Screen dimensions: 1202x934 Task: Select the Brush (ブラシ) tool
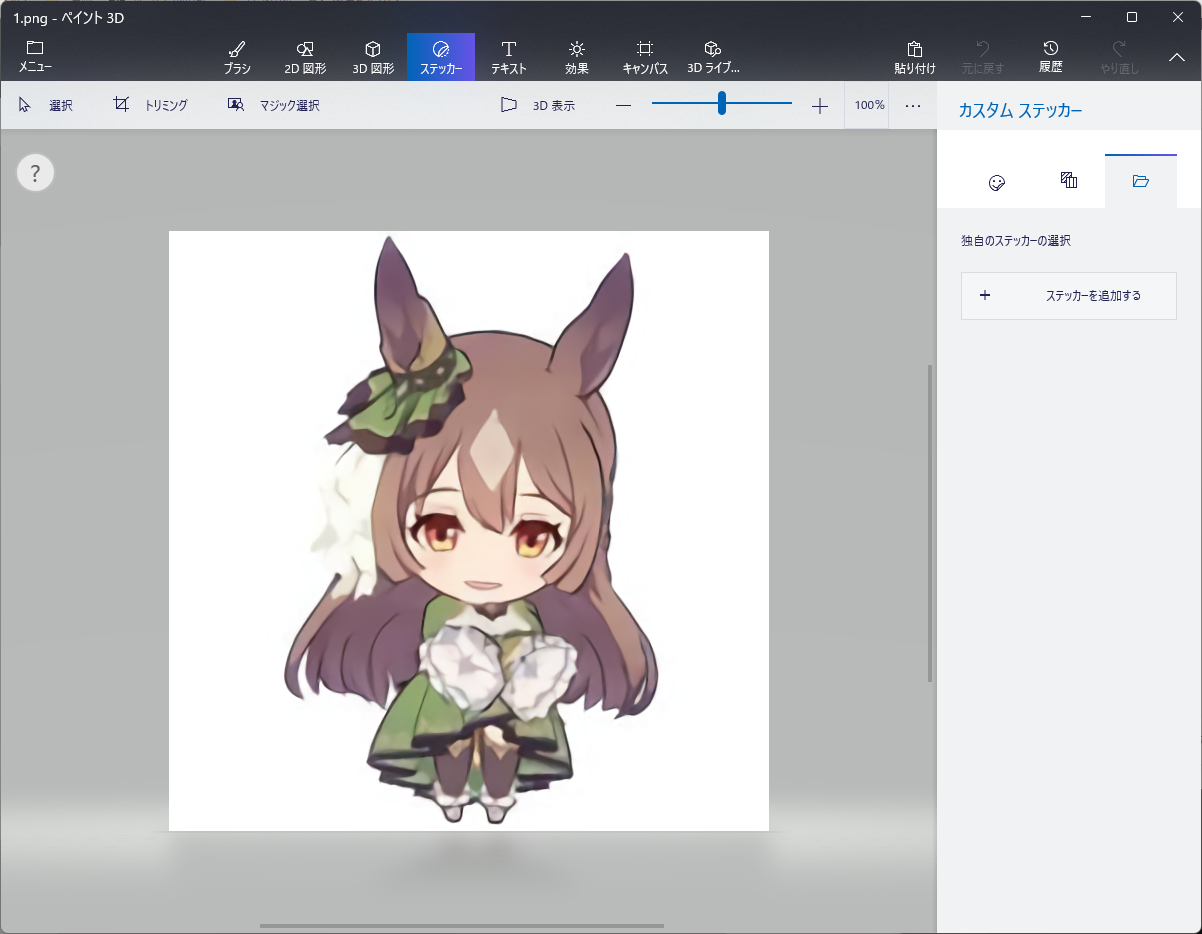pos(237,57)
